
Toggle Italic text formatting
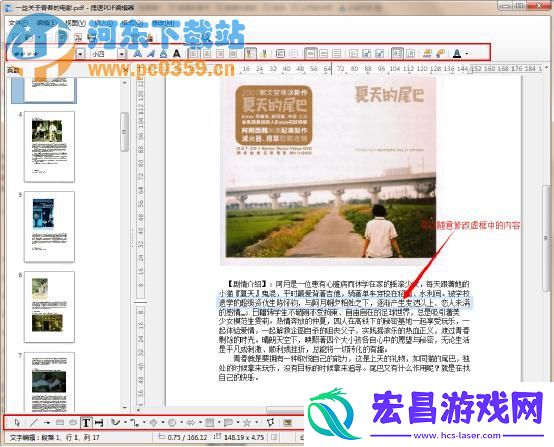pos(151,54)
